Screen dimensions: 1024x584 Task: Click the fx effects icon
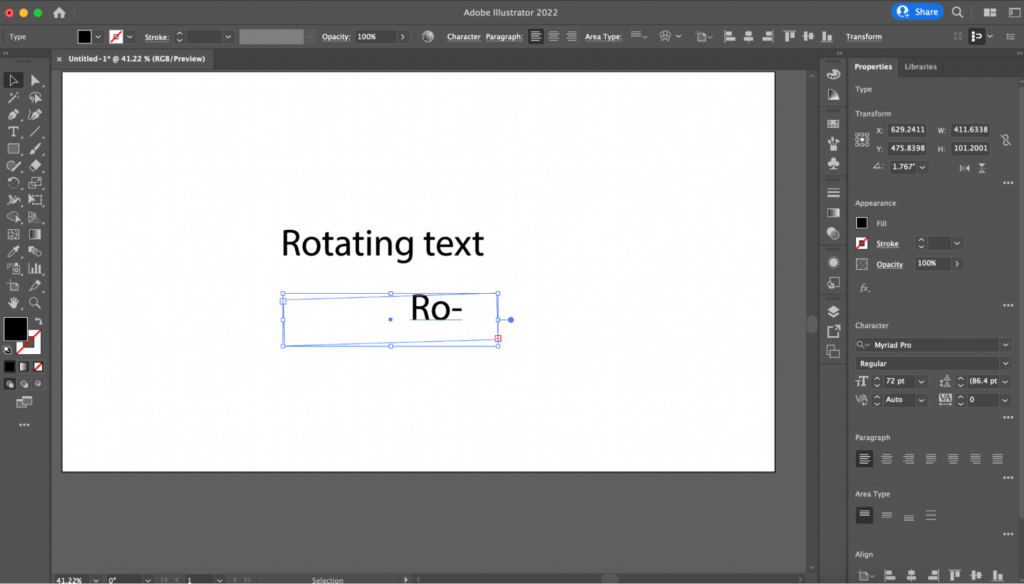click(864, 288)
